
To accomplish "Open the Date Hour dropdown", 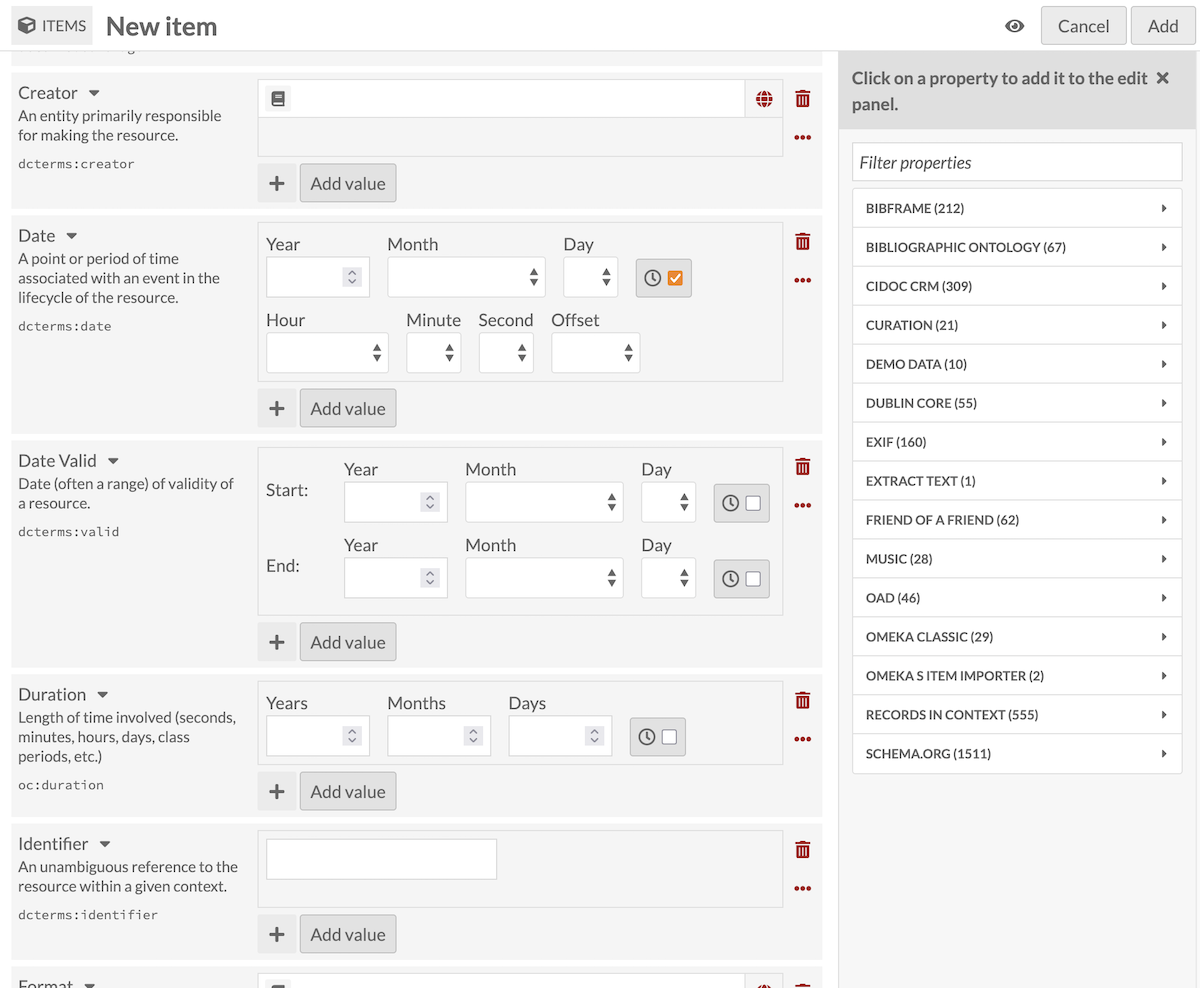I will (x=327, y=353).
